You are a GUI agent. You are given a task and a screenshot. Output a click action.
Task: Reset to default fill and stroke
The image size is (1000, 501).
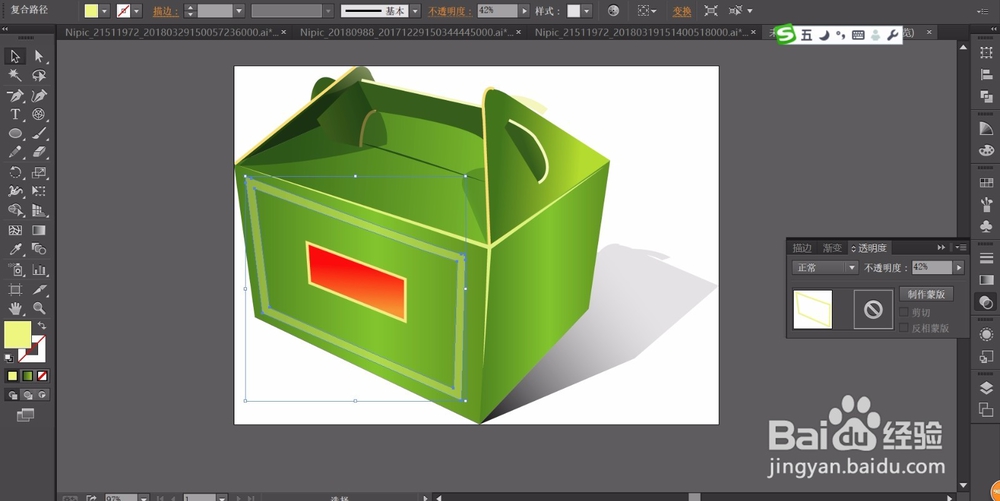(9, 358)
